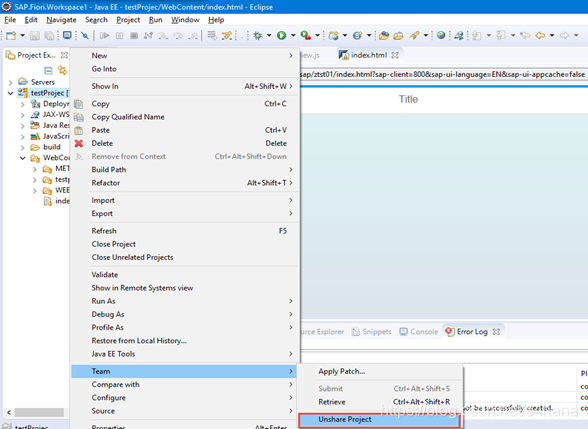
Task: Open the Back history dropdown arrow
Action: tap(552, 36)
